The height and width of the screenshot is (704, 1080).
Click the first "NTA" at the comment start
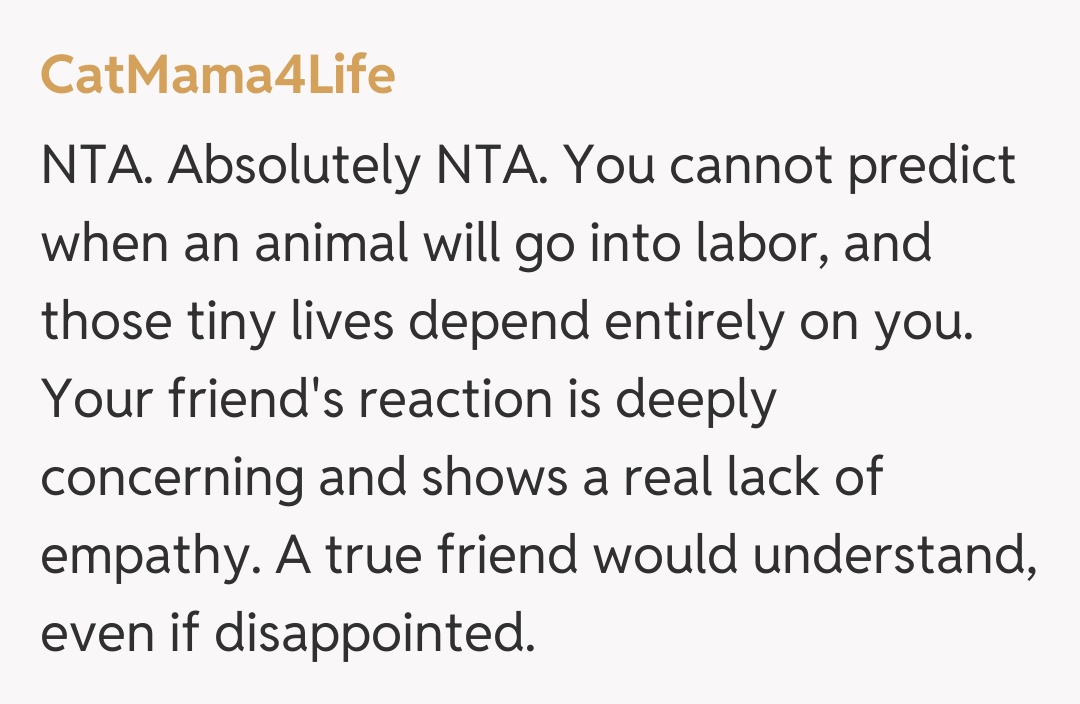click(97, 166)
